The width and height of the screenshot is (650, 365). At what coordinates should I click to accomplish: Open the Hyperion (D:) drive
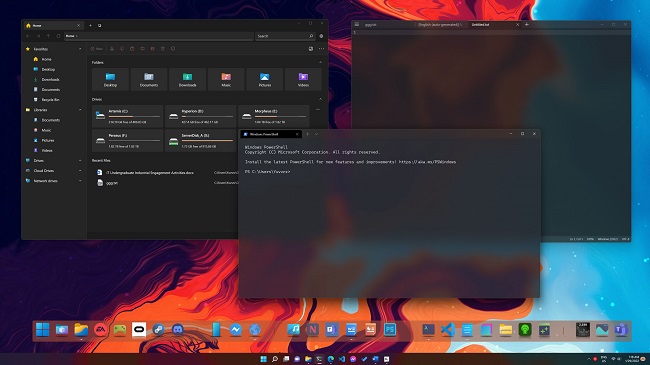pyautogui.click(x=201, y=117)
